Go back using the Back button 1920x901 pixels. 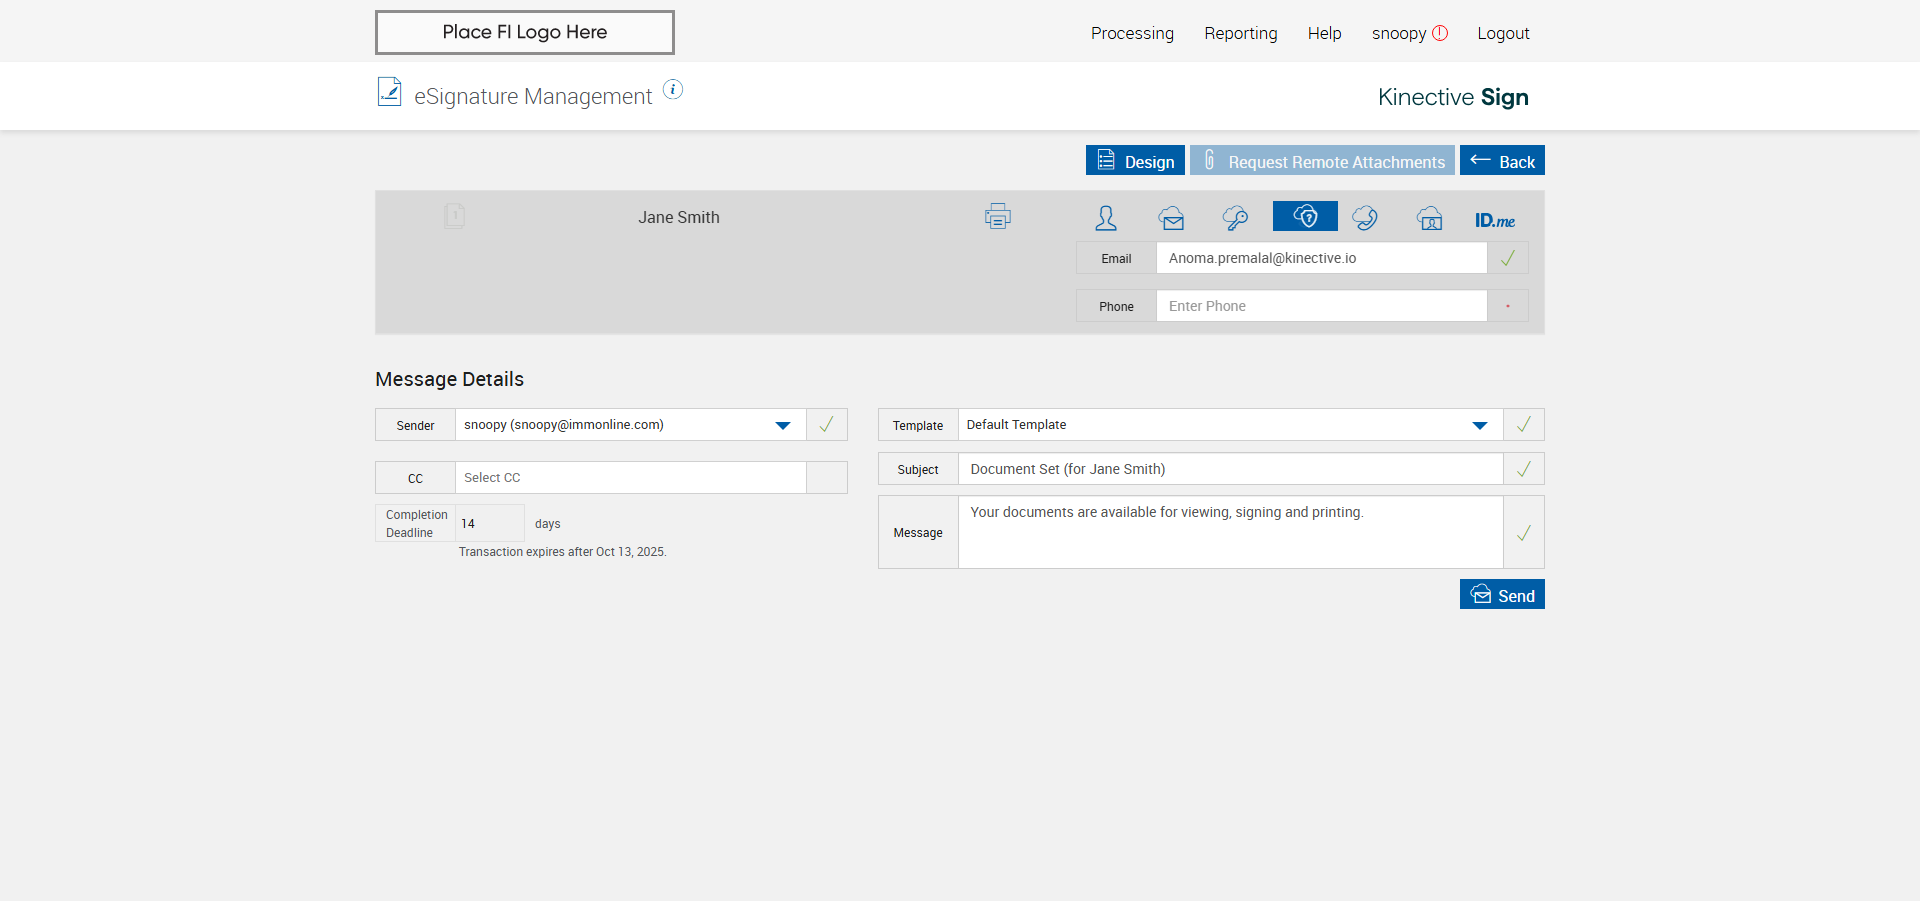tap(1501, 161)
